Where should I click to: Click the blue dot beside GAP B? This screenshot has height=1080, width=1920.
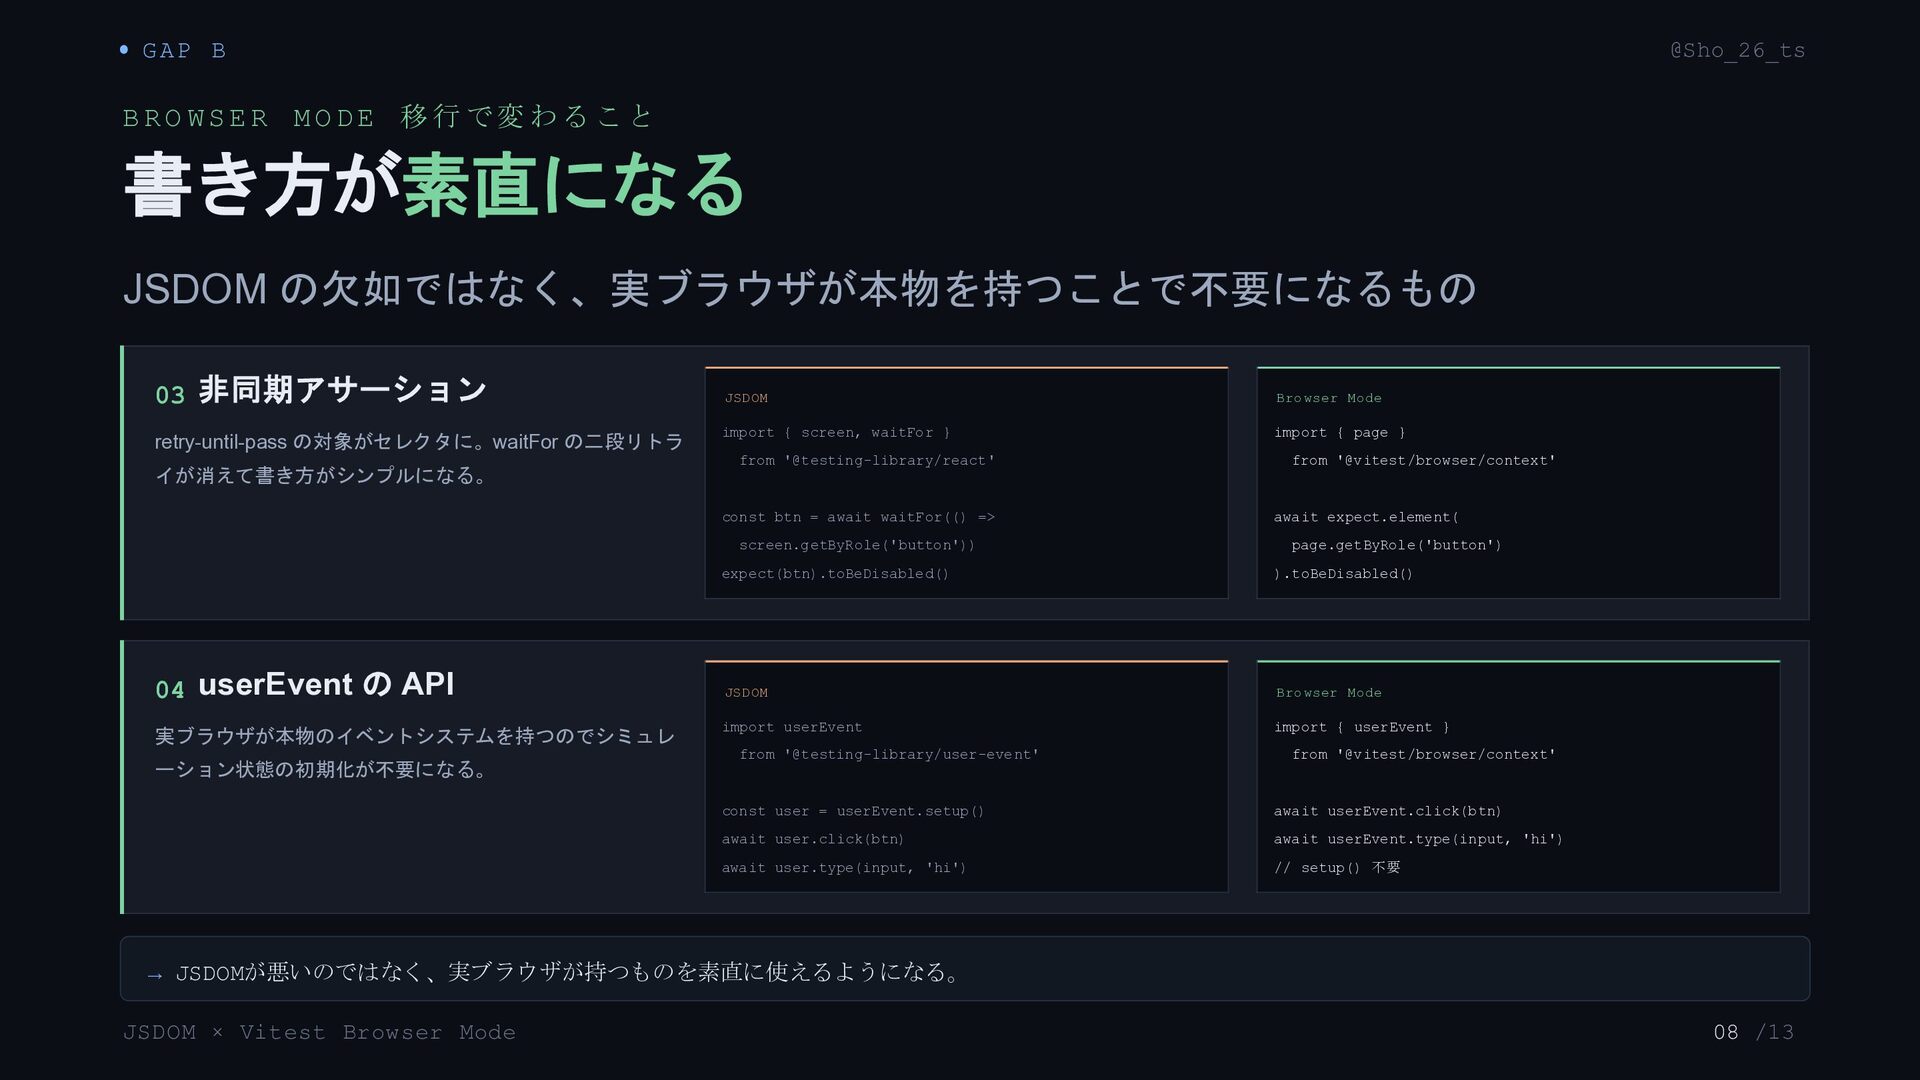(x=124, y=49)
